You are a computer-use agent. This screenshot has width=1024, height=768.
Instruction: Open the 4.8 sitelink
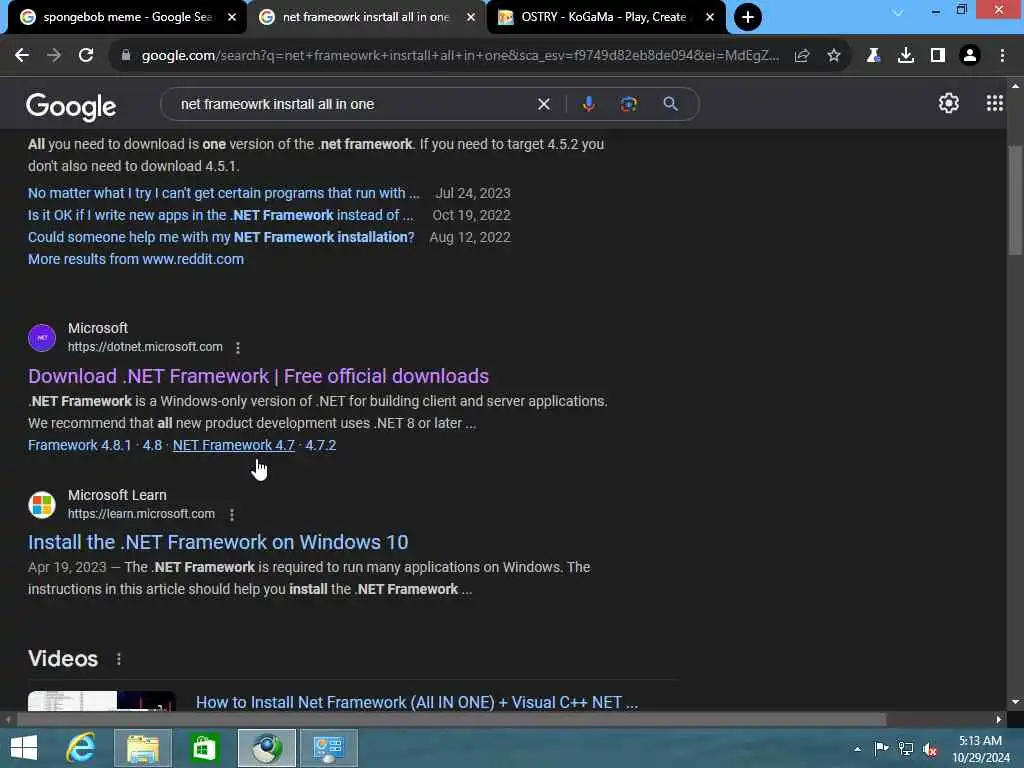(152, 445)
